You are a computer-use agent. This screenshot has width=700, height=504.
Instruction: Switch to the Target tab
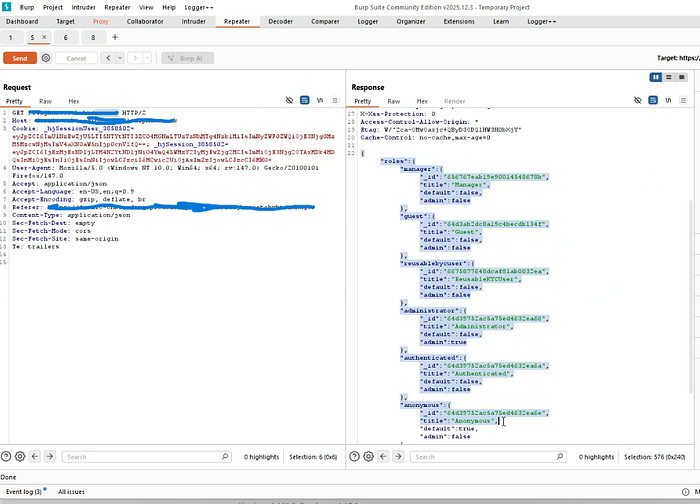click(65, 21)
